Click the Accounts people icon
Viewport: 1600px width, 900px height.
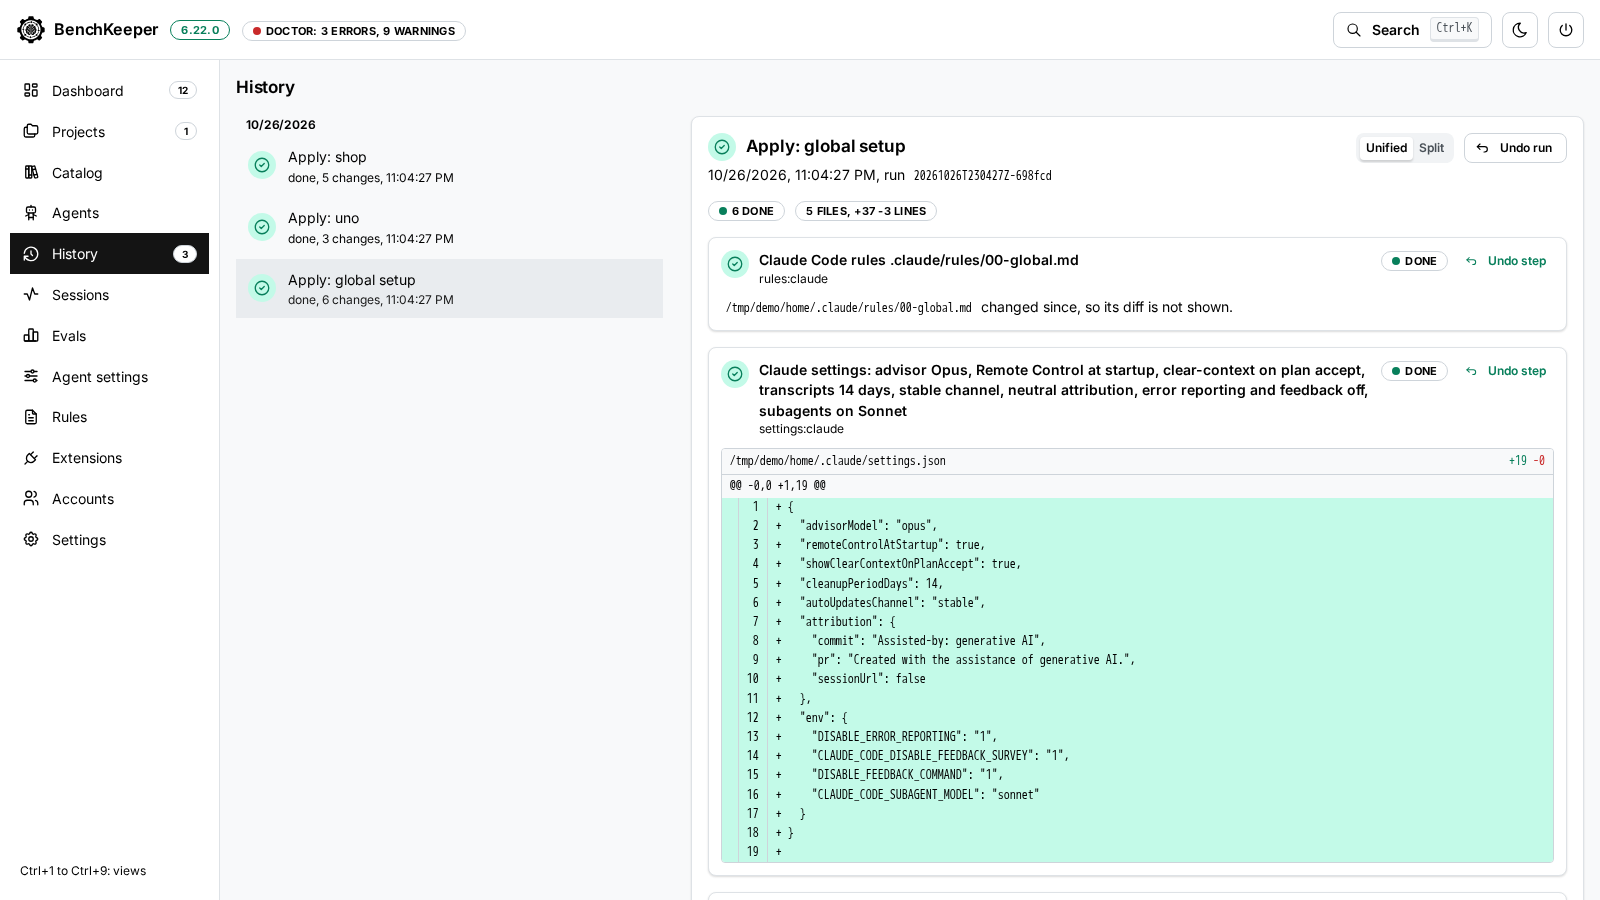tap(31, 499)
